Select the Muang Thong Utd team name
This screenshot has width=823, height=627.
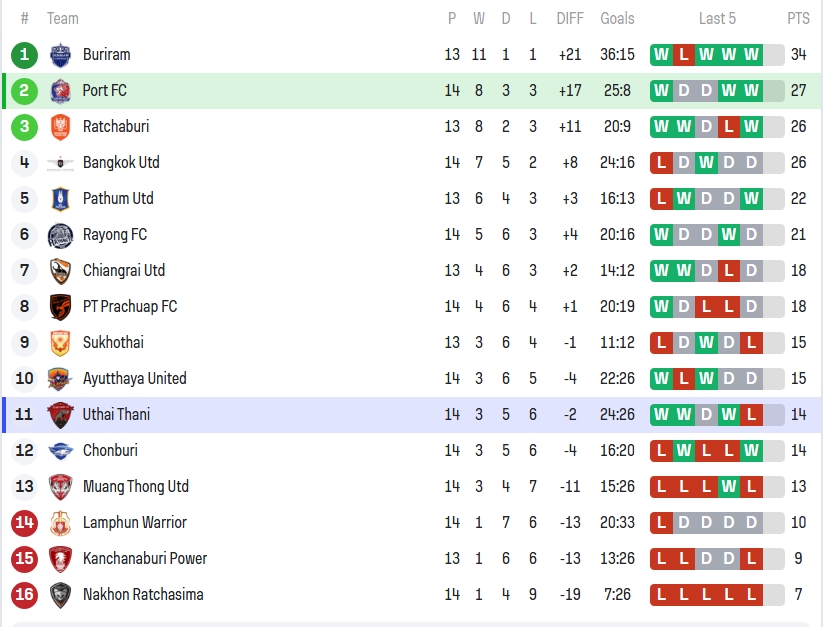135,487
